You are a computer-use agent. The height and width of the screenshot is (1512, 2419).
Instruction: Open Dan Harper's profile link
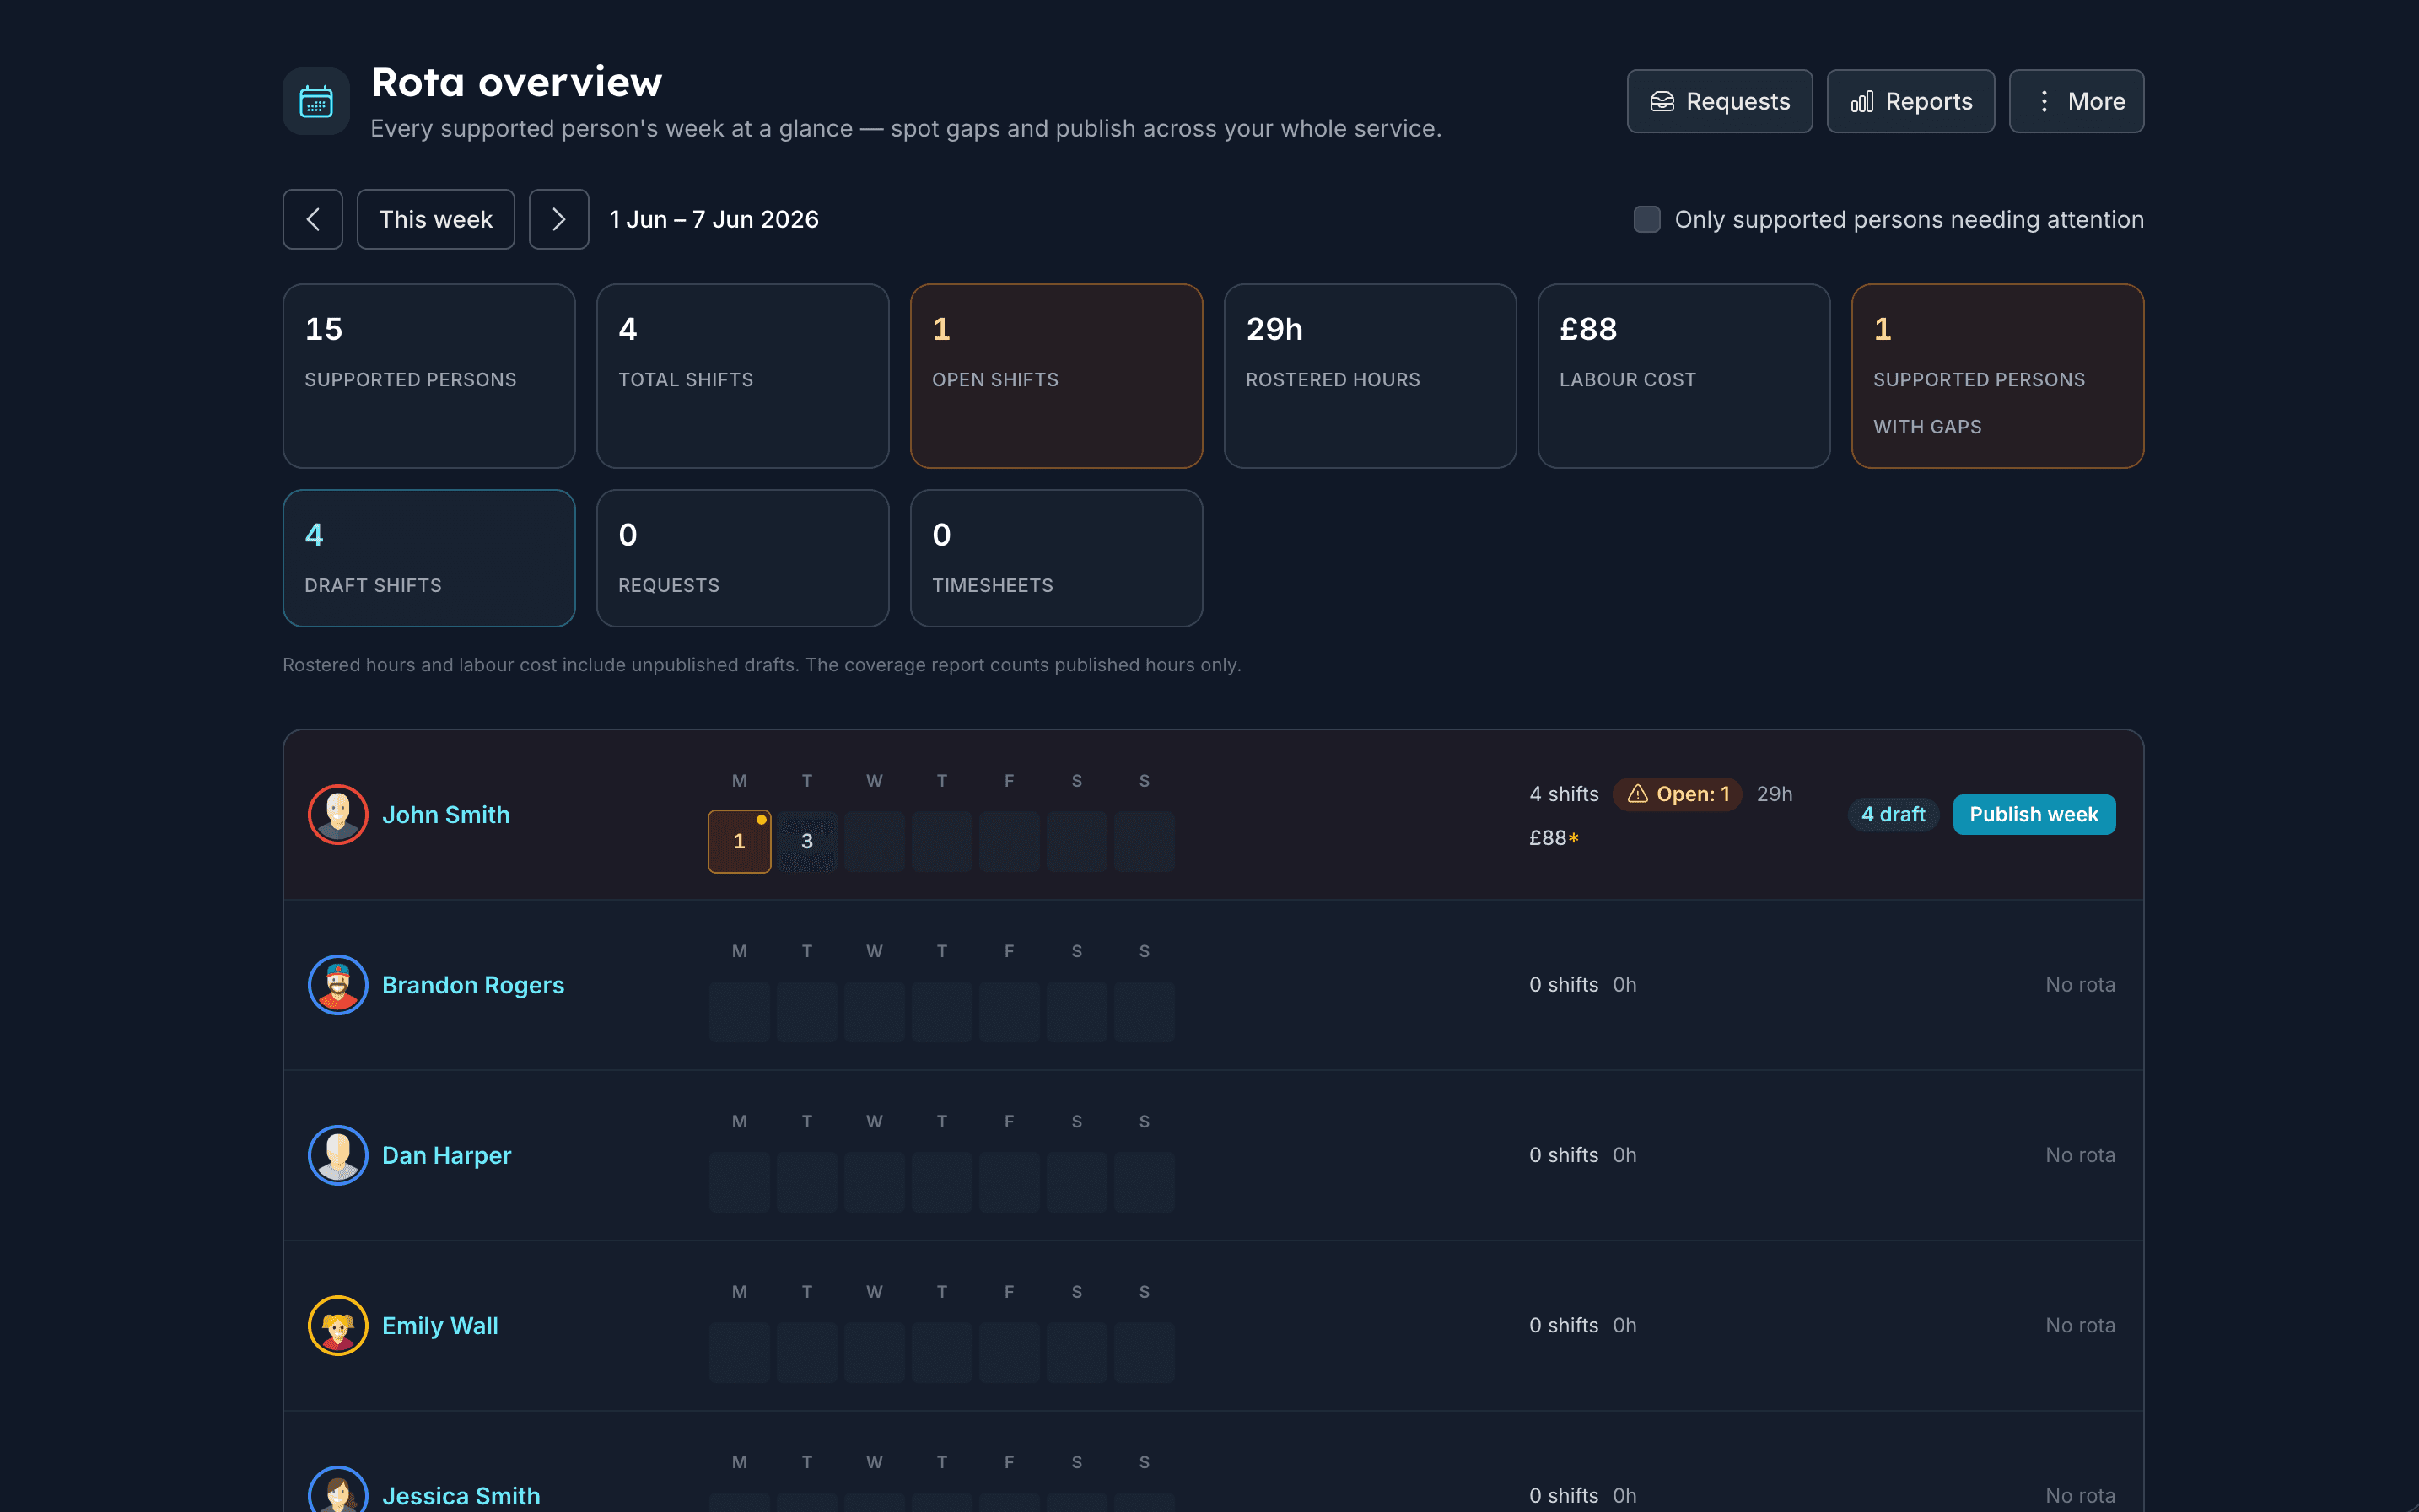447,1155
